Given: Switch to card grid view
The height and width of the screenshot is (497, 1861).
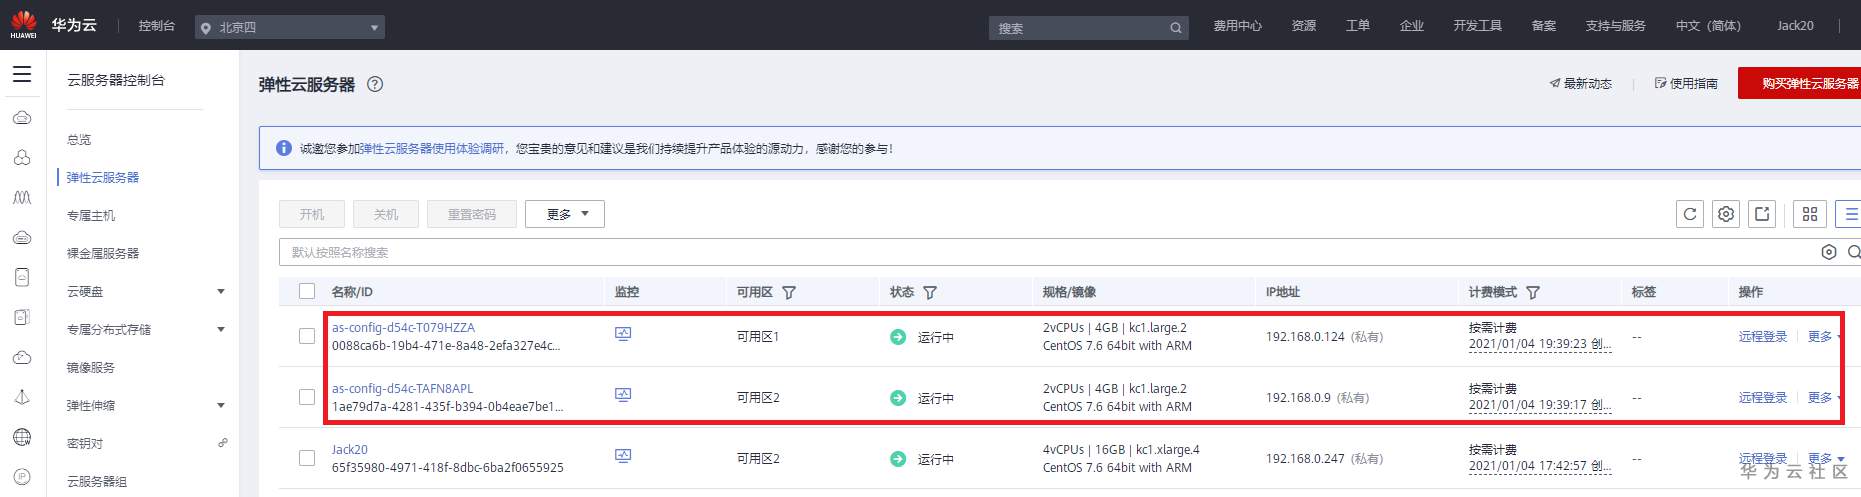Looking at the screenshot, I should (x=1810, y=214).
